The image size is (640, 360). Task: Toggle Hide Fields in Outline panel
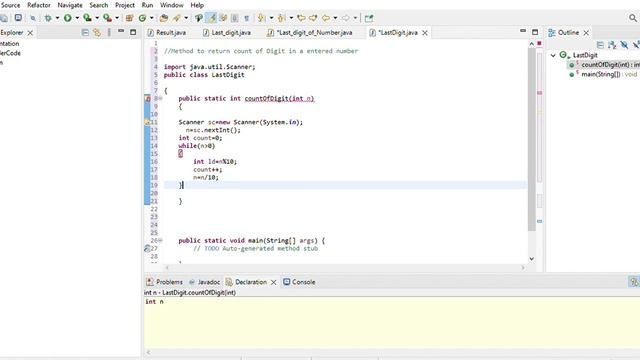(x=624, y=45)
